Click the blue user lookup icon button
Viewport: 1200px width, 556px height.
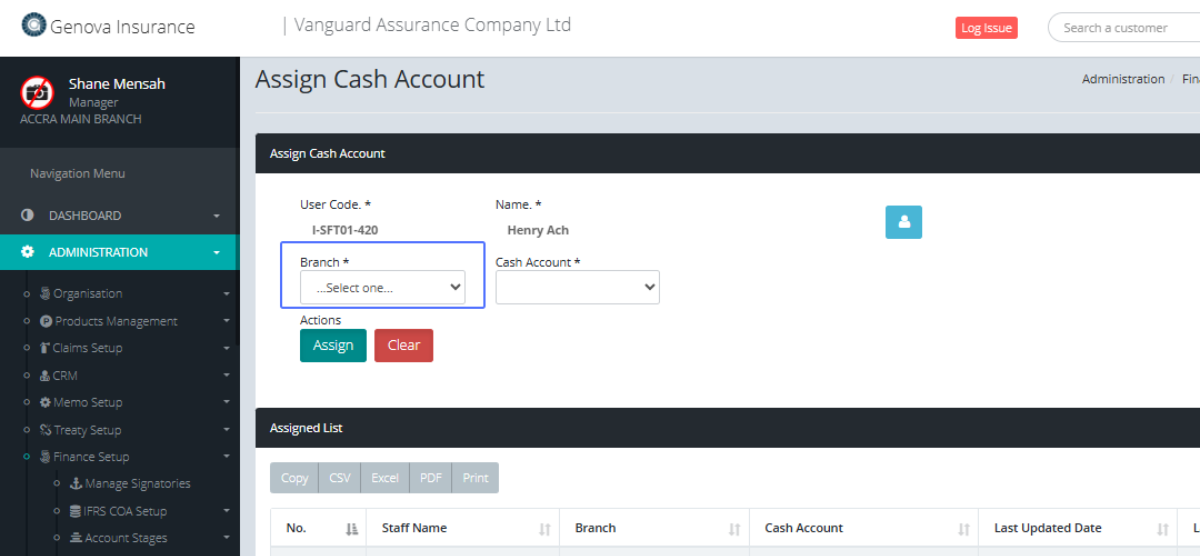pyautogui.click(x=903, y=222)
